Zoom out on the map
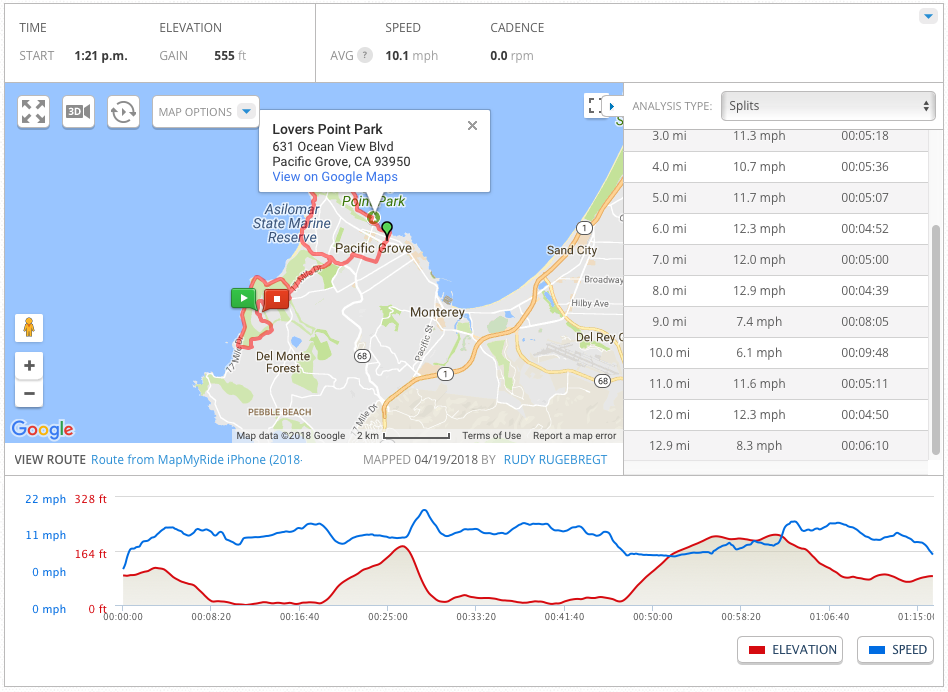 click(x=29, y=393)
